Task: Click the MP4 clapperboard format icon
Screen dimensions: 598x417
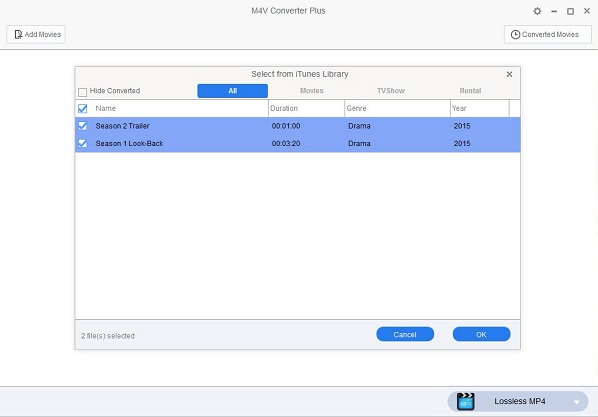Action: click(x=465, y=401)
